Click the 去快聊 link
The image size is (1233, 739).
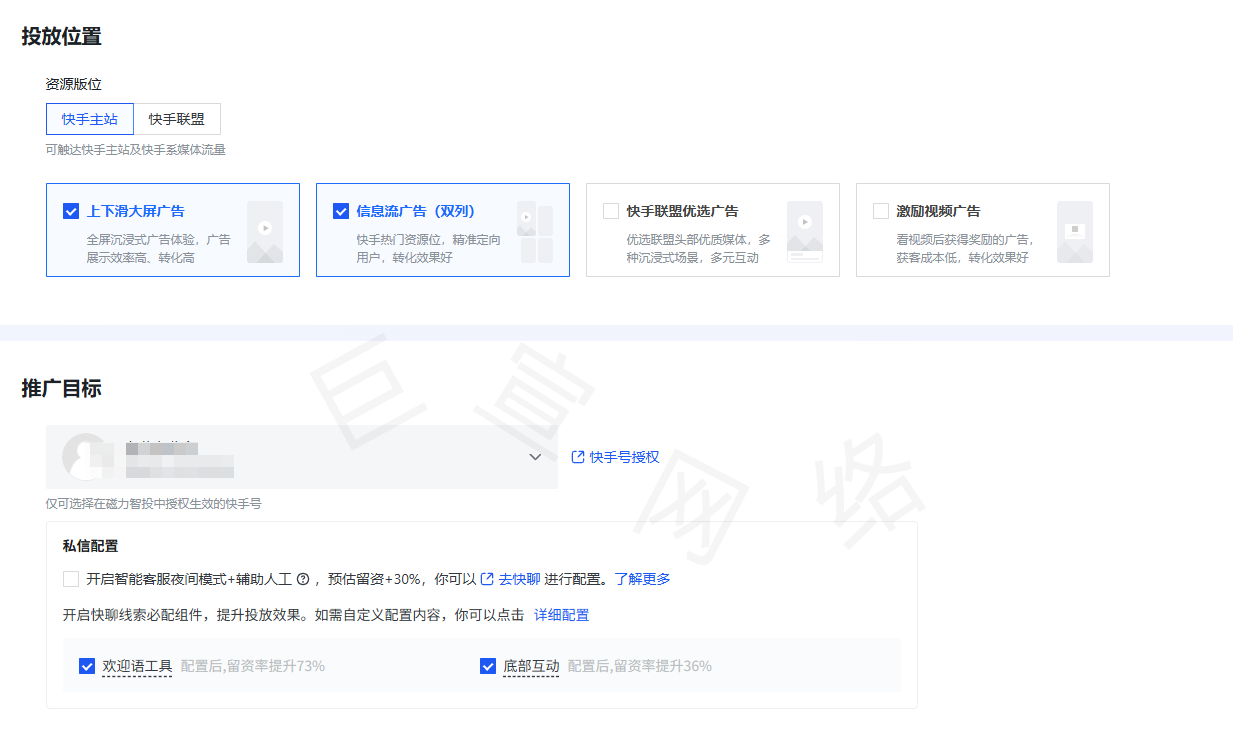point(518,578)
